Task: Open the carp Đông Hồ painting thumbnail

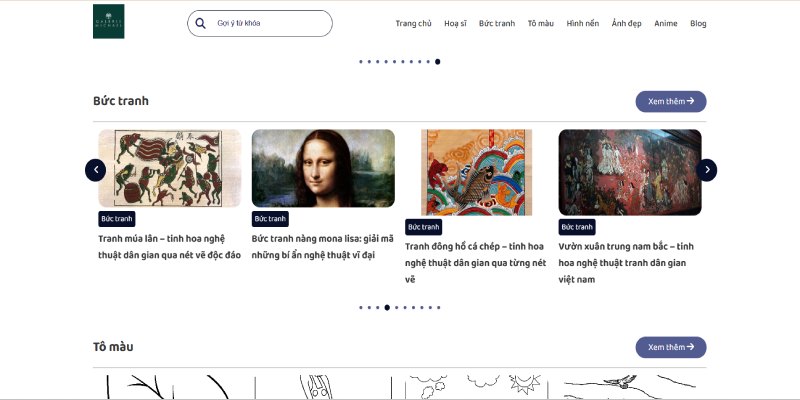Action: [477, 172]
